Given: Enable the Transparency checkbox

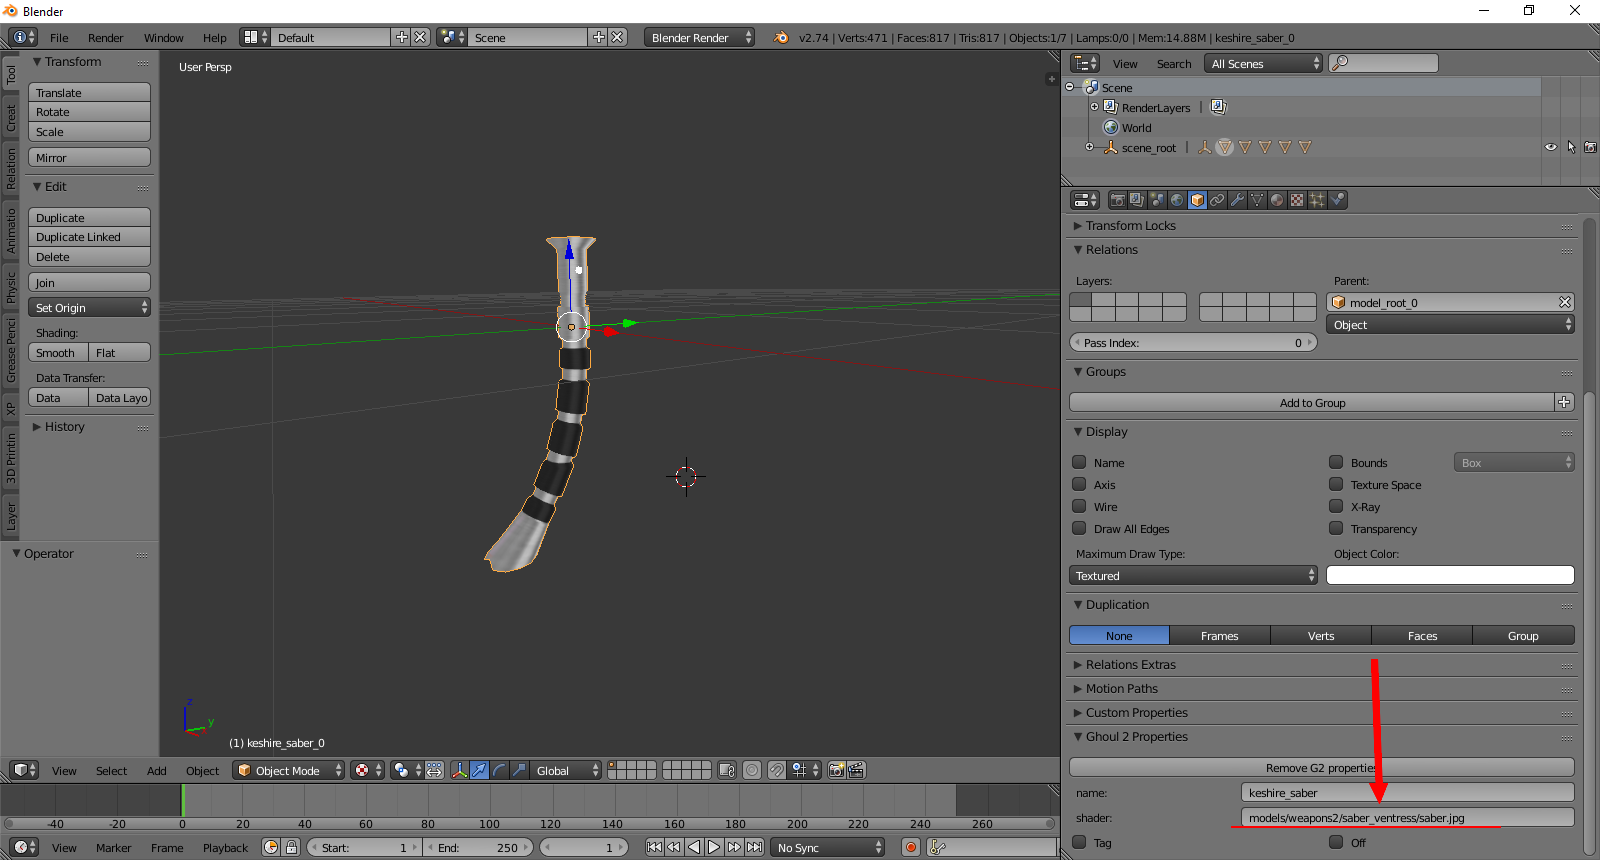Looking at the screenshot, I should coord(1336,528).
